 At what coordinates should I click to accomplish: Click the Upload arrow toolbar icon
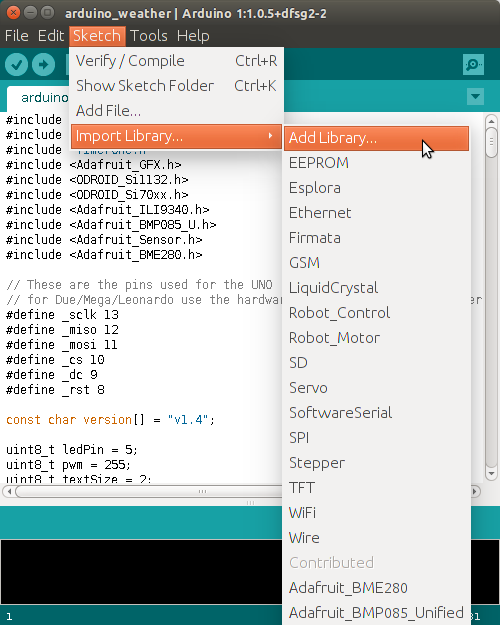click(43, 64)
